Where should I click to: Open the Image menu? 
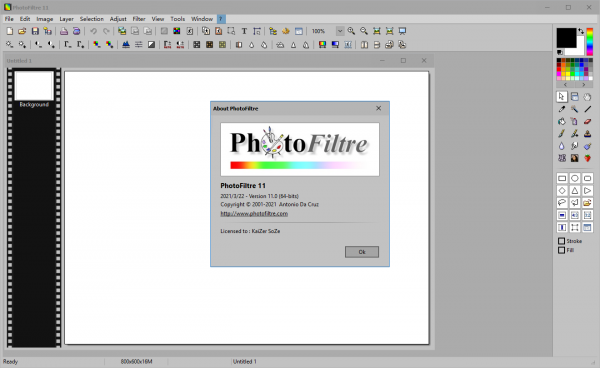point(45,19)
